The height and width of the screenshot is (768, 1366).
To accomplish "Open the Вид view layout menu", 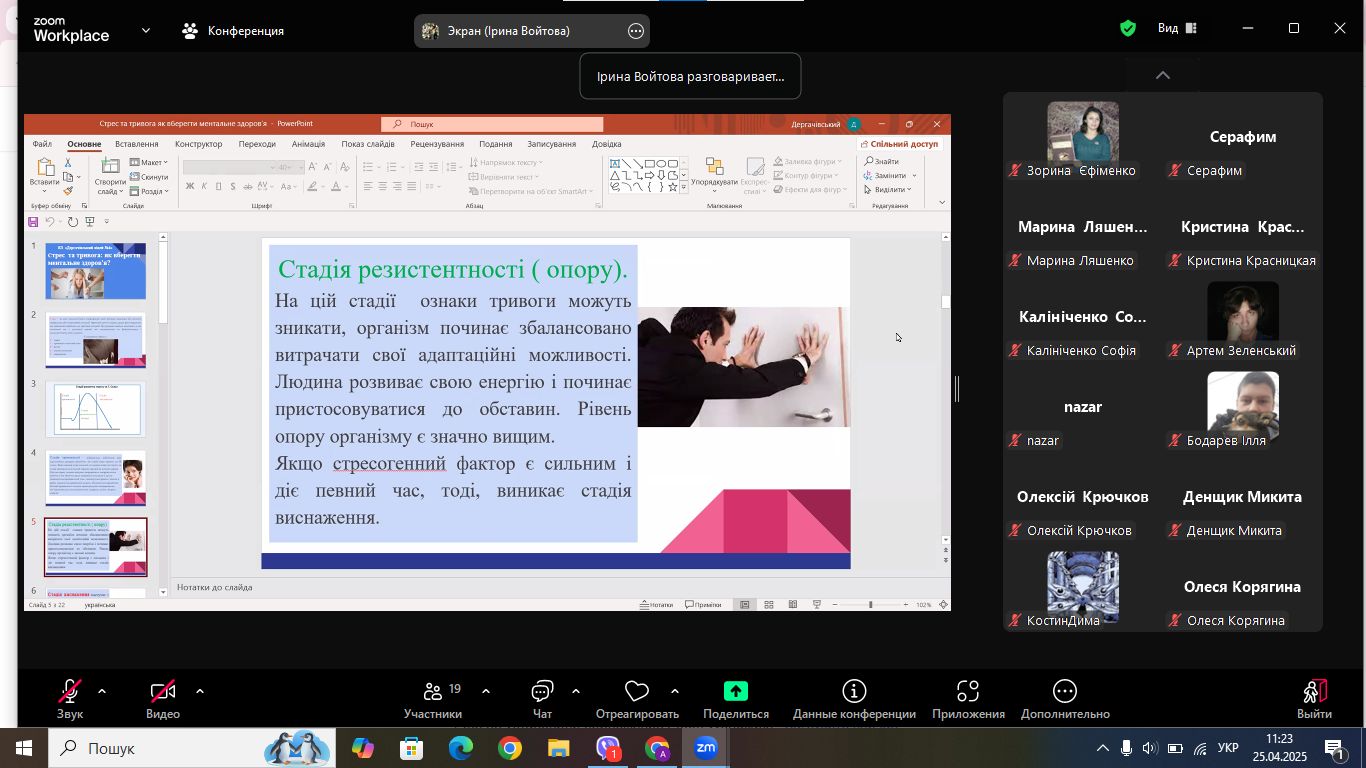I will [1177, 29].
